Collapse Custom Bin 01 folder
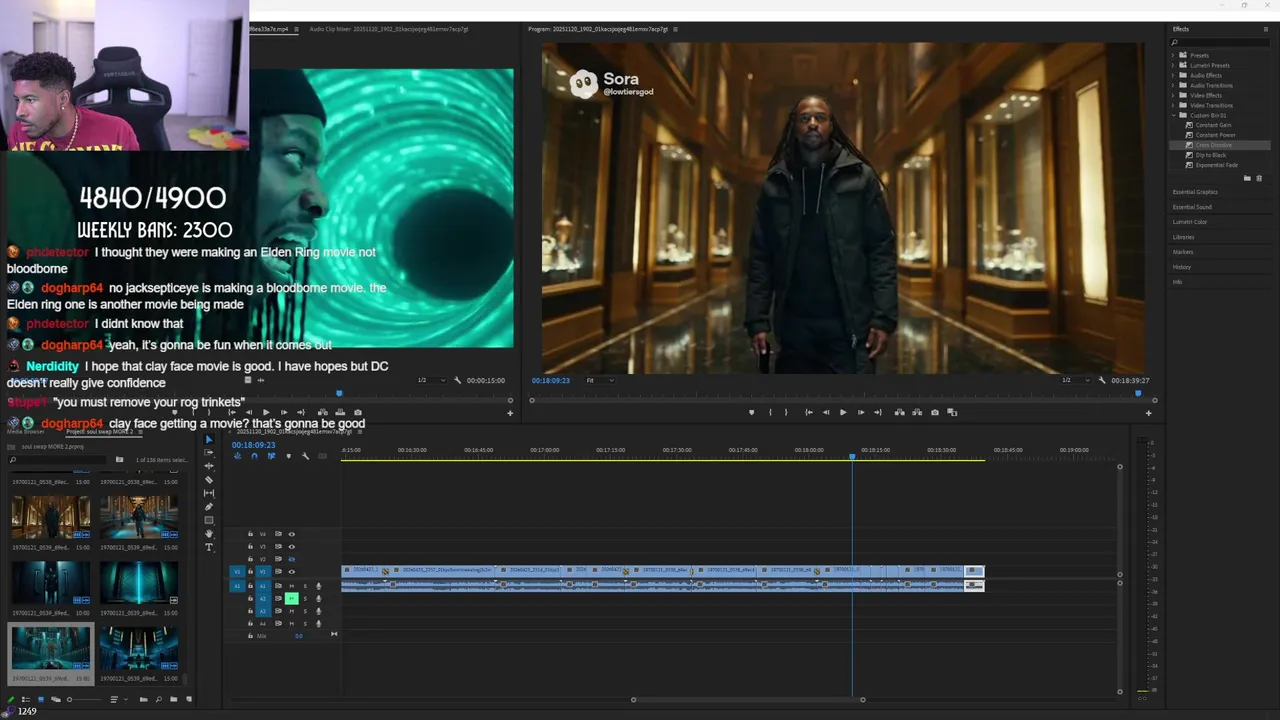This screenshot has height=720, width=1280. point(1175,115)
